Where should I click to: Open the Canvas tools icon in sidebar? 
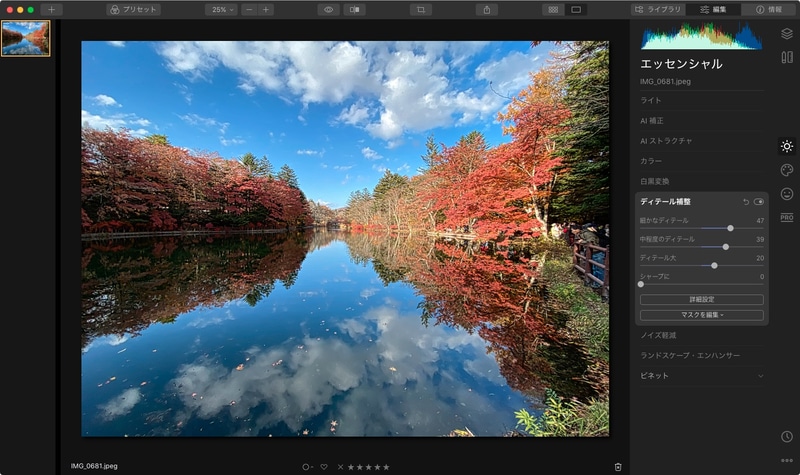coord(787,57)
